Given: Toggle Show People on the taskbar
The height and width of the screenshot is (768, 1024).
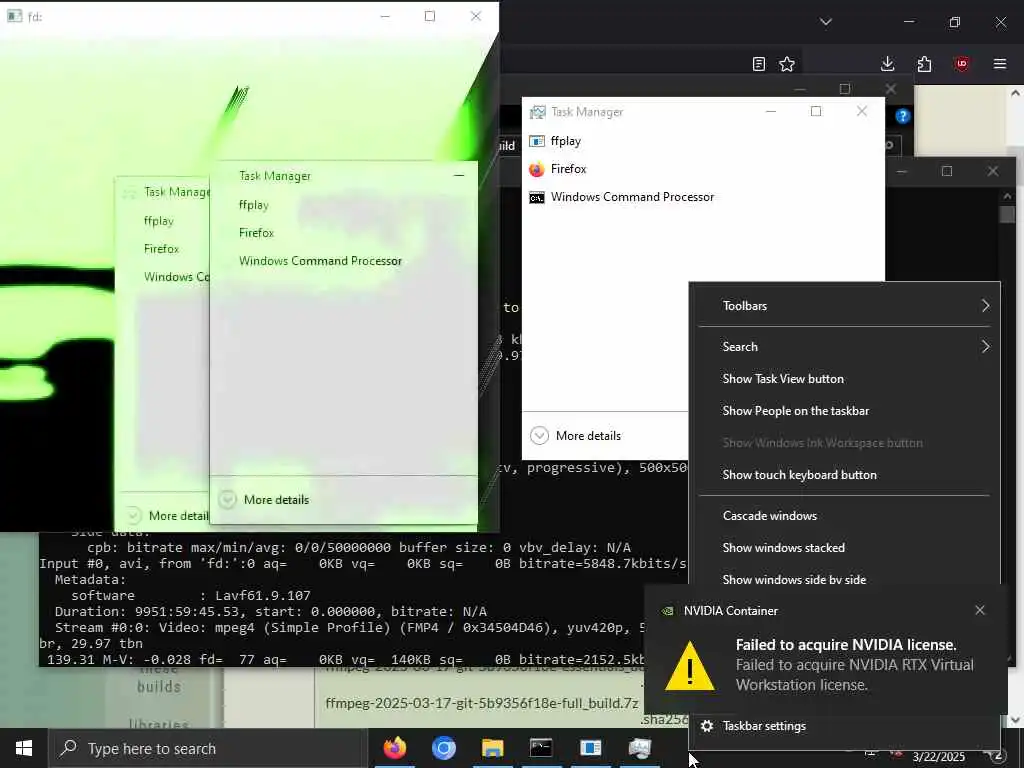Looking at the screenshot, I should (844, 411).
